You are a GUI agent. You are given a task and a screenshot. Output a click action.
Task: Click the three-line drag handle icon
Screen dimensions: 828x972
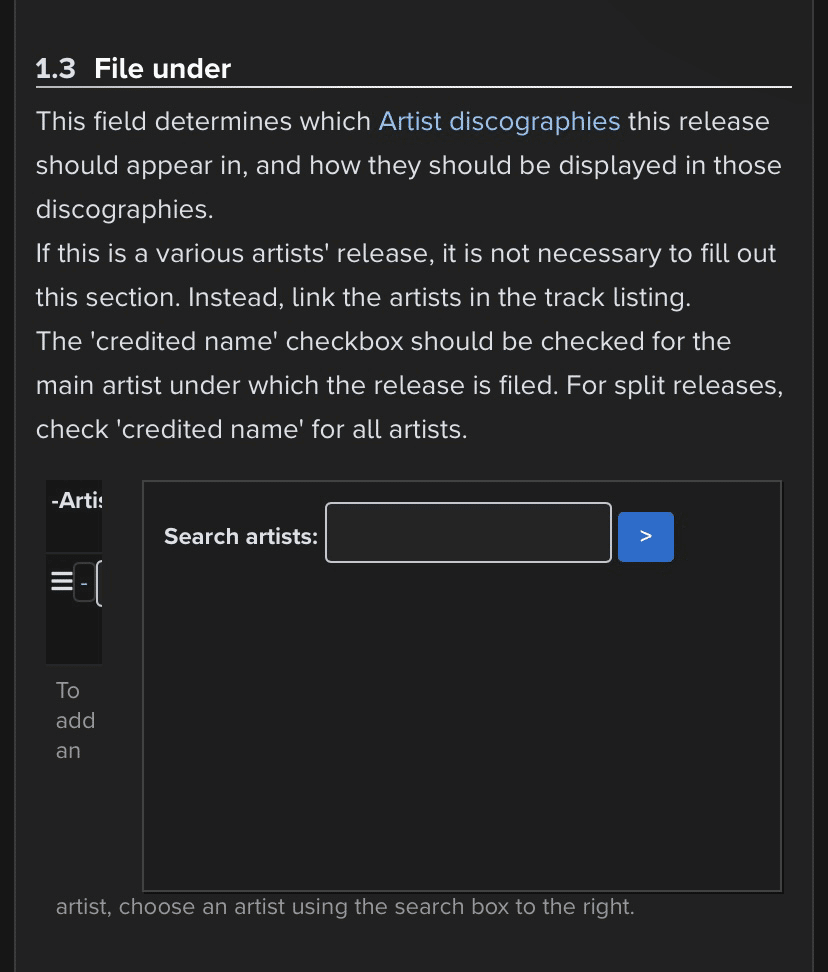pos(61,581)
